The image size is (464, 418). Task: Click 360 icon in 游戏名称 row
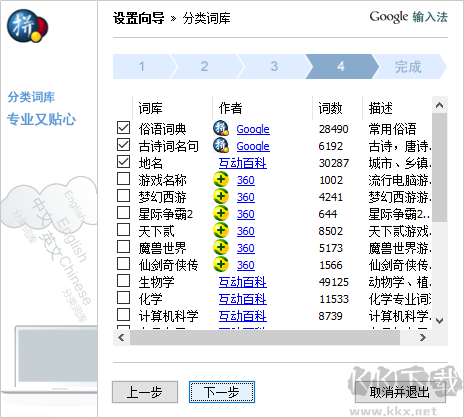(x=221, y=179)
